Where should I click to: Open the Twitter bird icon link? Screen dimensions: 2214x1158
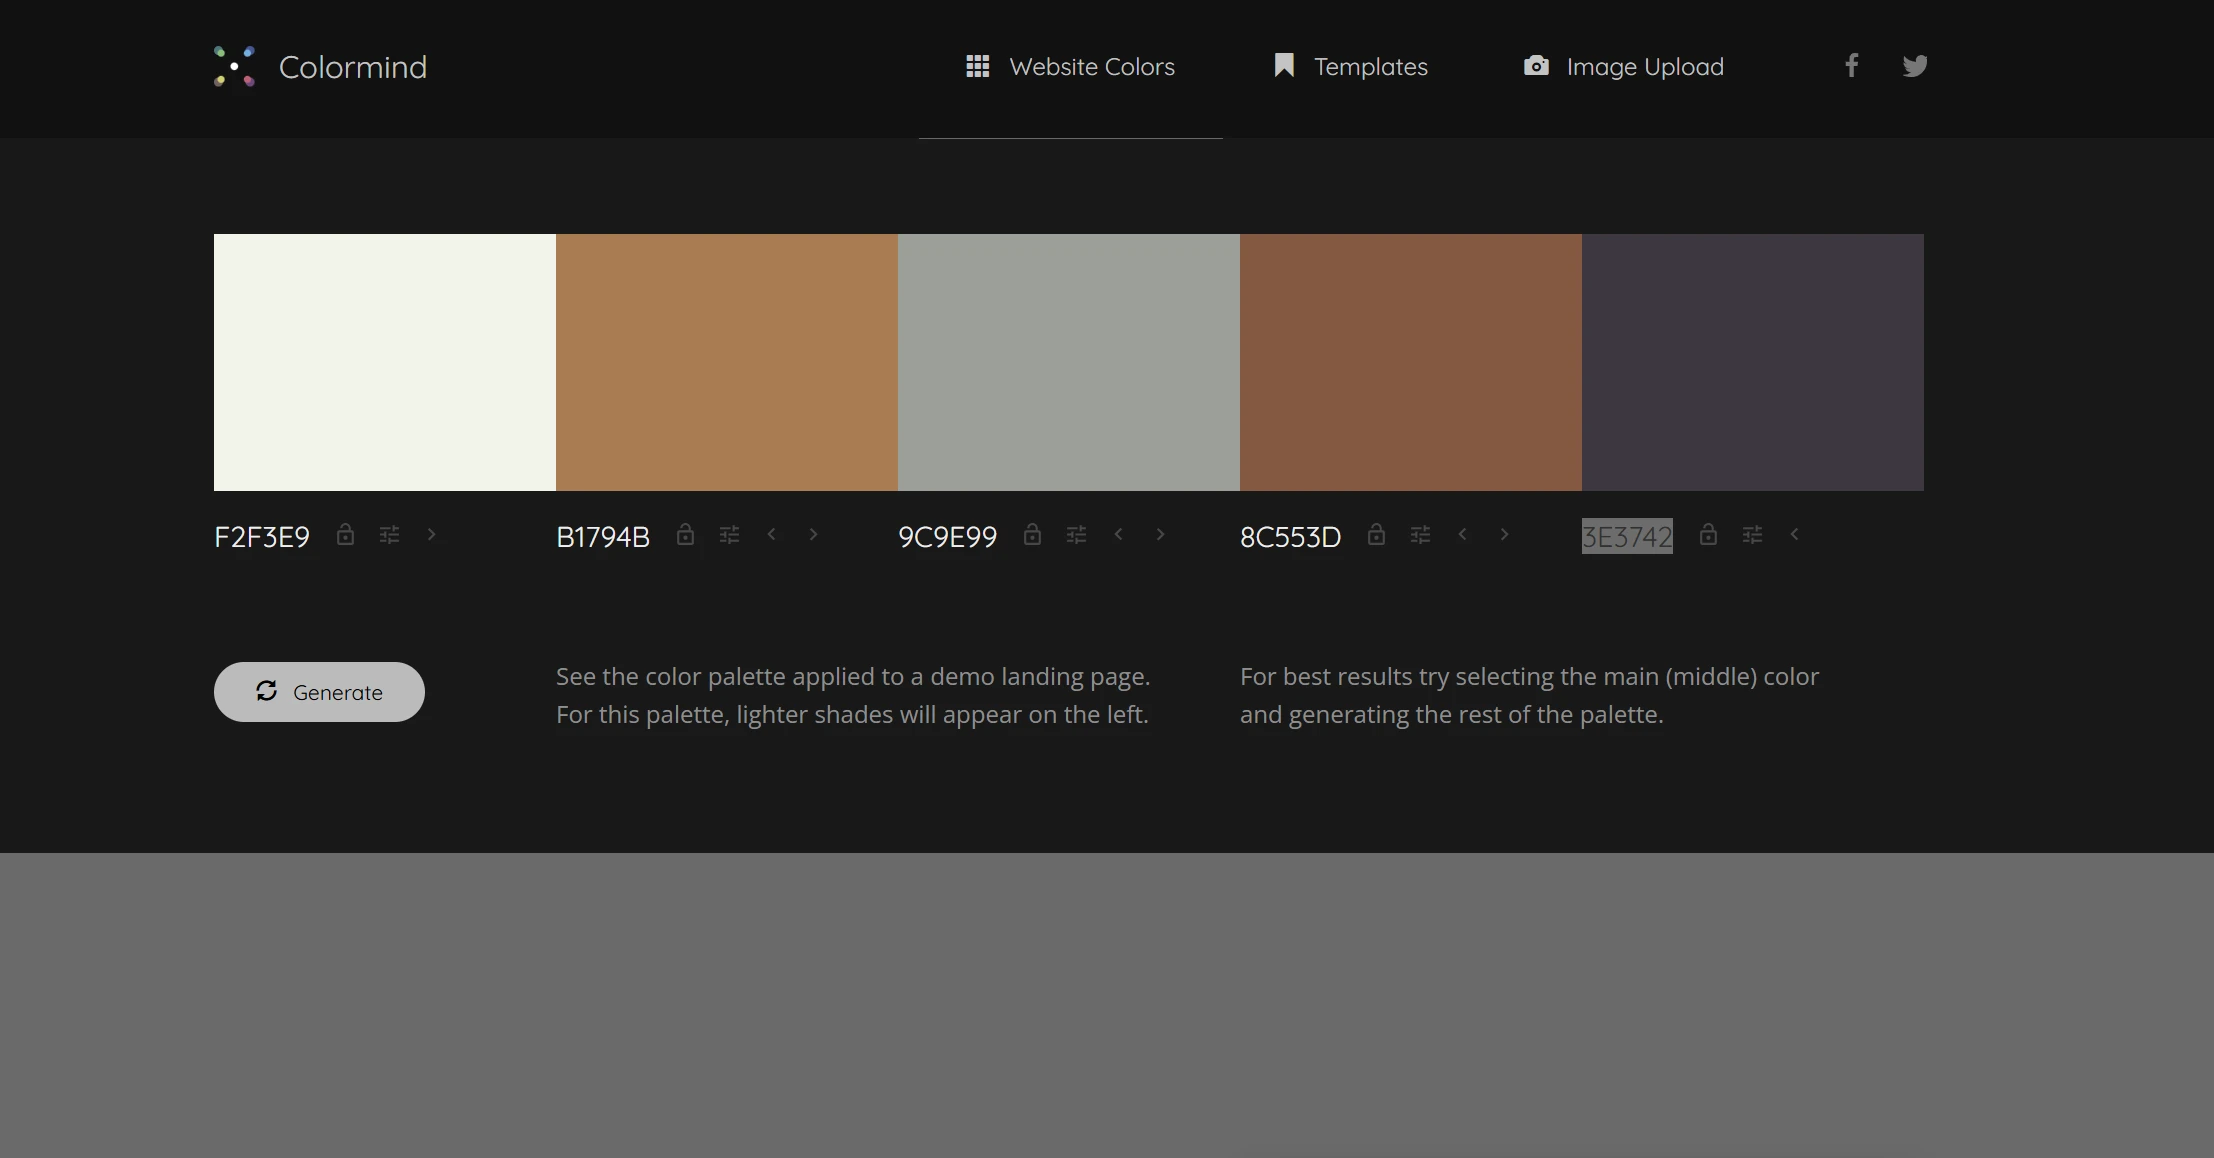1914,66
